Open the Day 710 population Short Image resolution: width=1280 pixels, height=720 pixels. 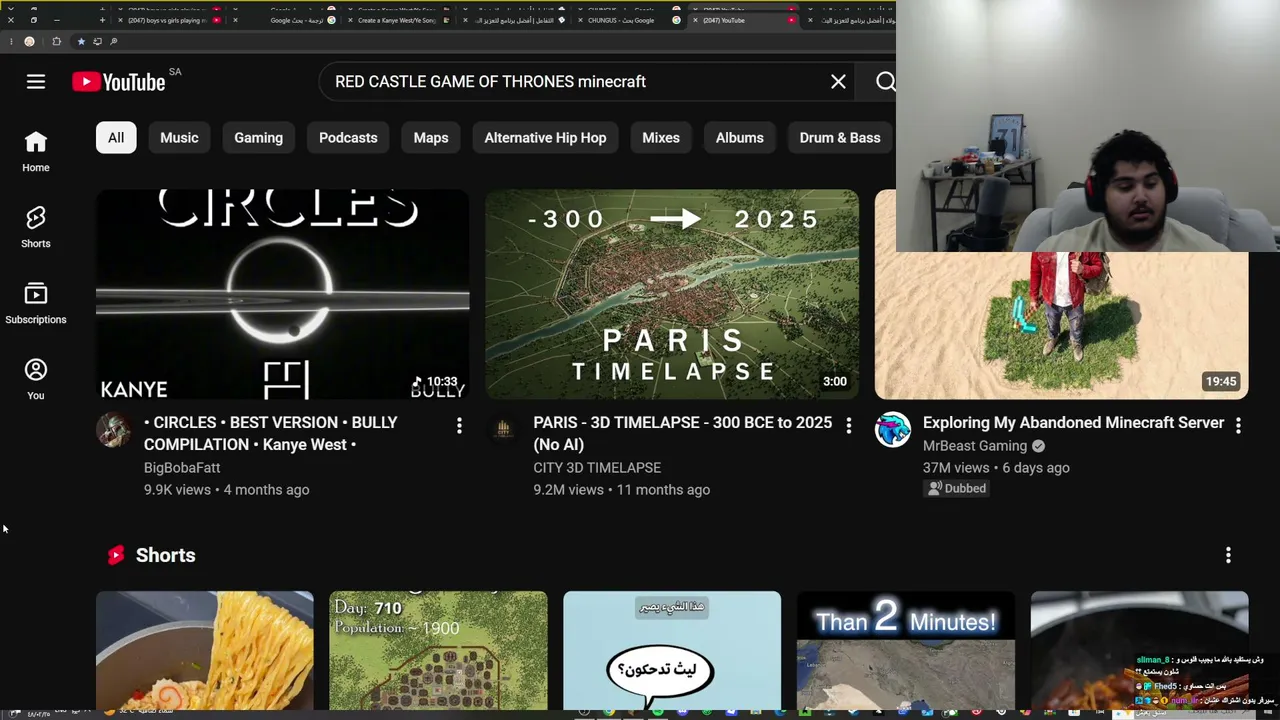click(x=439, y=650)
